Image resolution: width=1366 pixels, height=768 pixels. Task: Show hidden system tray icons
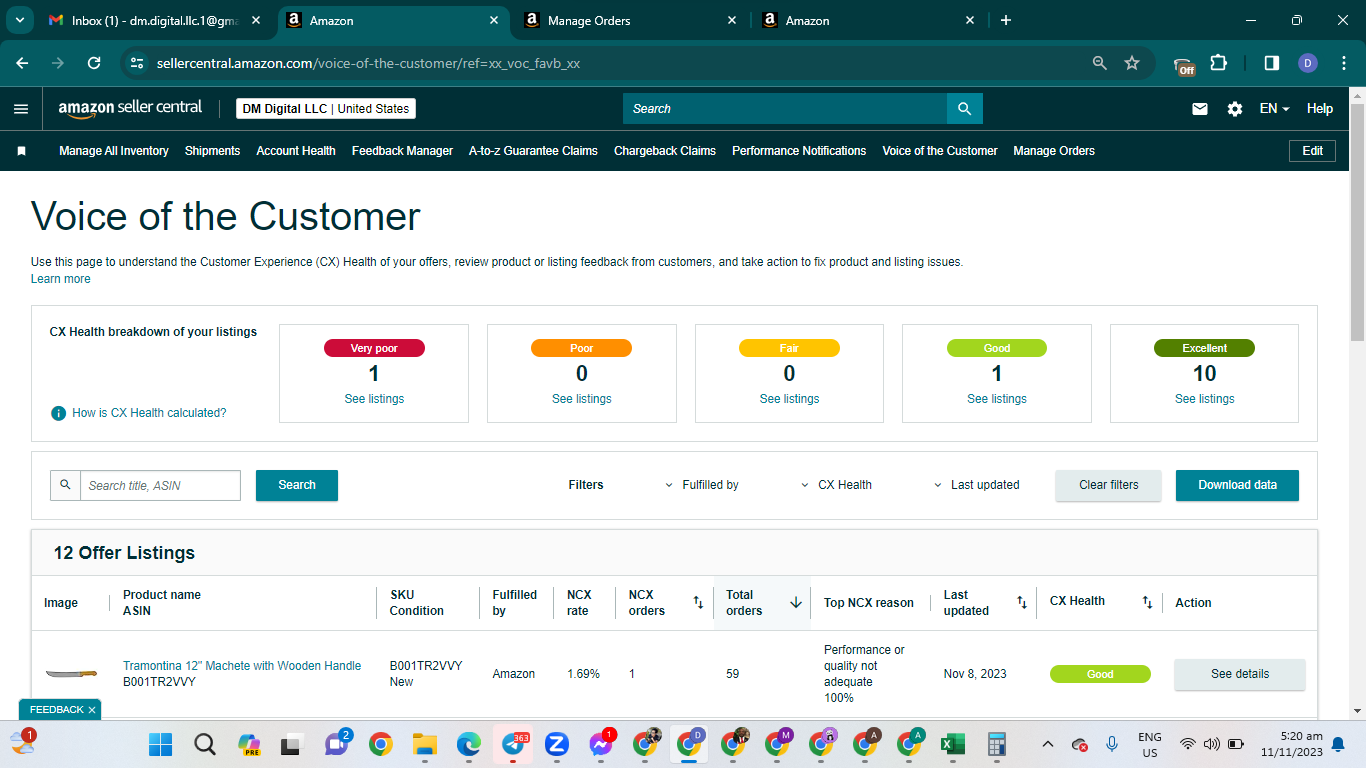tap(1048, 744)
